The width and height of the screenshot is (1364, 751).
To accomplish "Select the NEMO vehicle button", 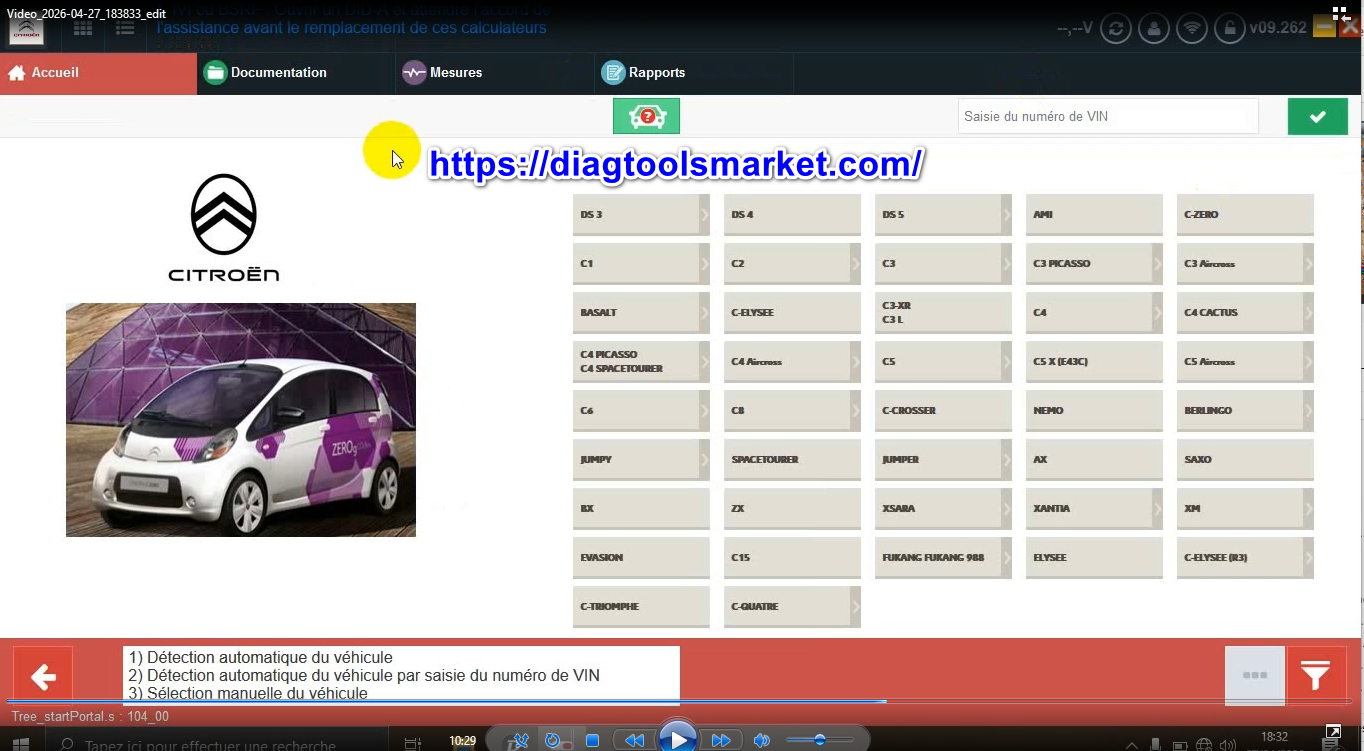I will pos(1094,411).
